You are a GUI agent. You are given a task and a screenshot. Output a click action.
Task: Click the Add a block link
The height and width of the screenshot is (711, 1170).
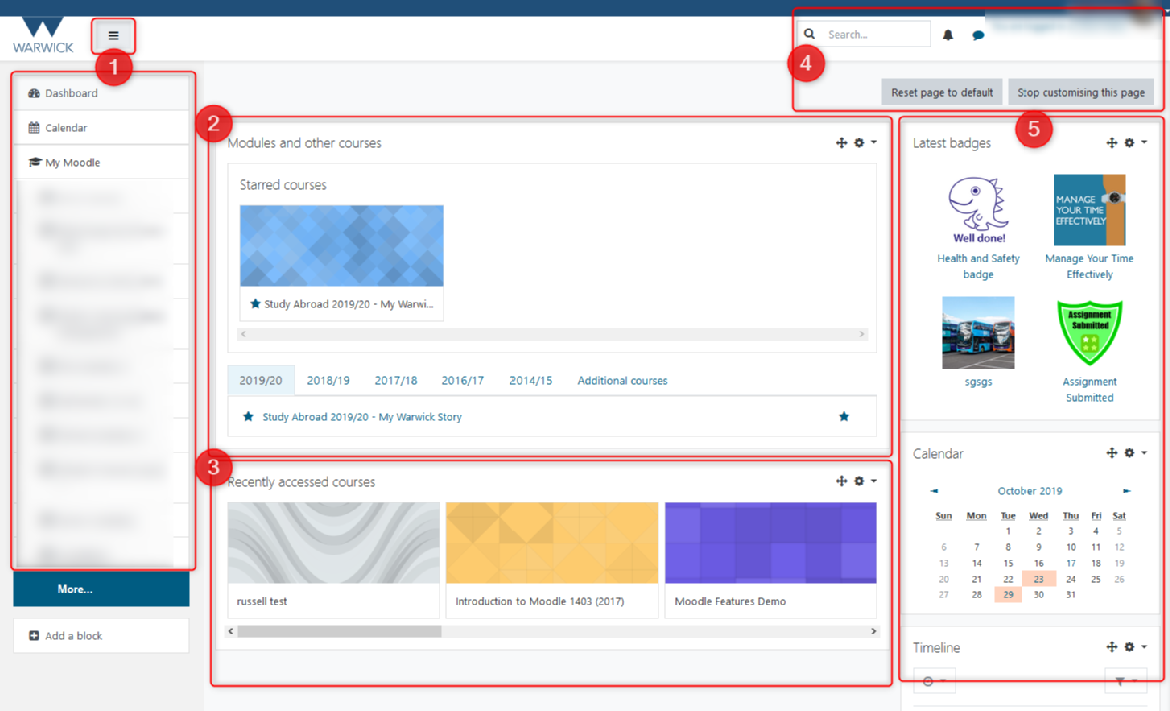click(x=74, y=636)
